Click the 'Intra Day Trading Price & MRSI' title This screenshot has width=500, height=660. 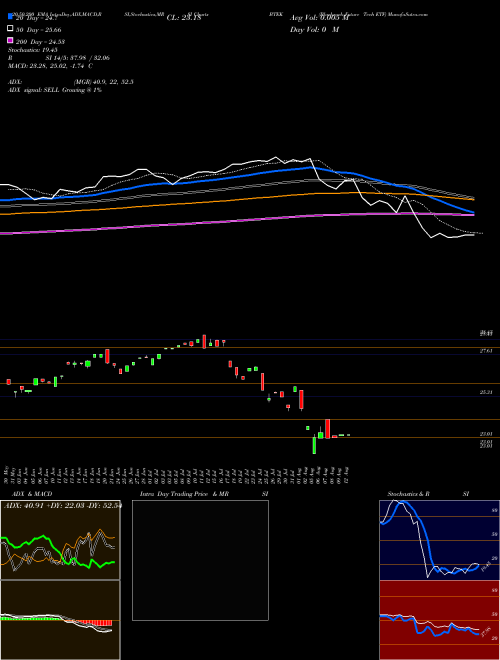(204, 494)
